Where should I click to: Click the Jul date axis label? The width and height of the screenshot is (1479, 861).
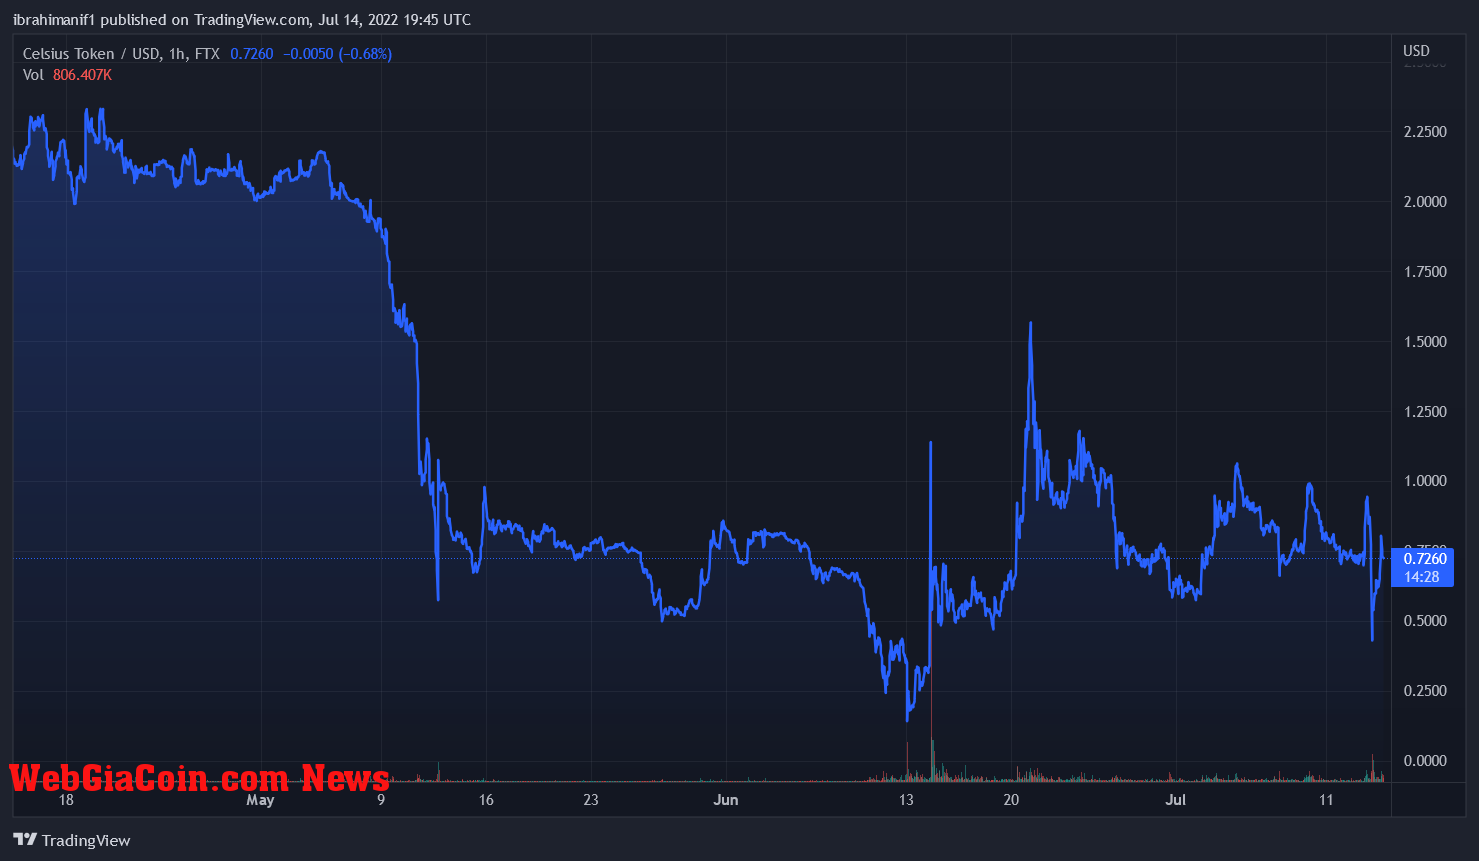[1176, 800]
